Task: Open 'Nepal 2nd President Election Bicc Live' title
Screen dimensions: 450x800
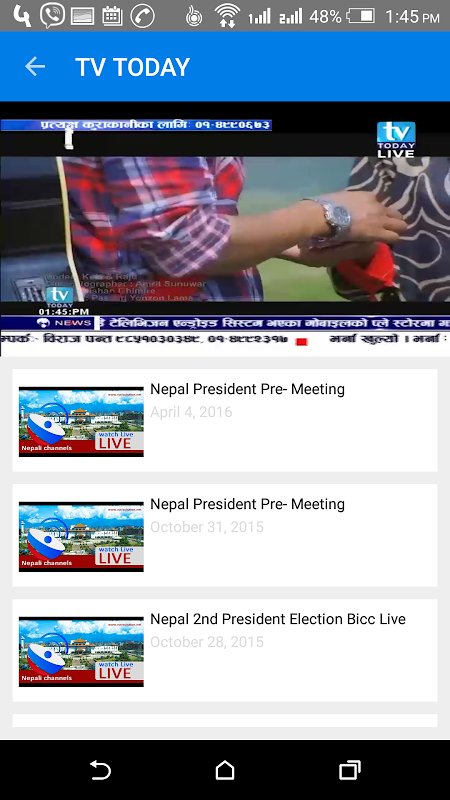Action: pyautogui.click(x=278, y=619)
